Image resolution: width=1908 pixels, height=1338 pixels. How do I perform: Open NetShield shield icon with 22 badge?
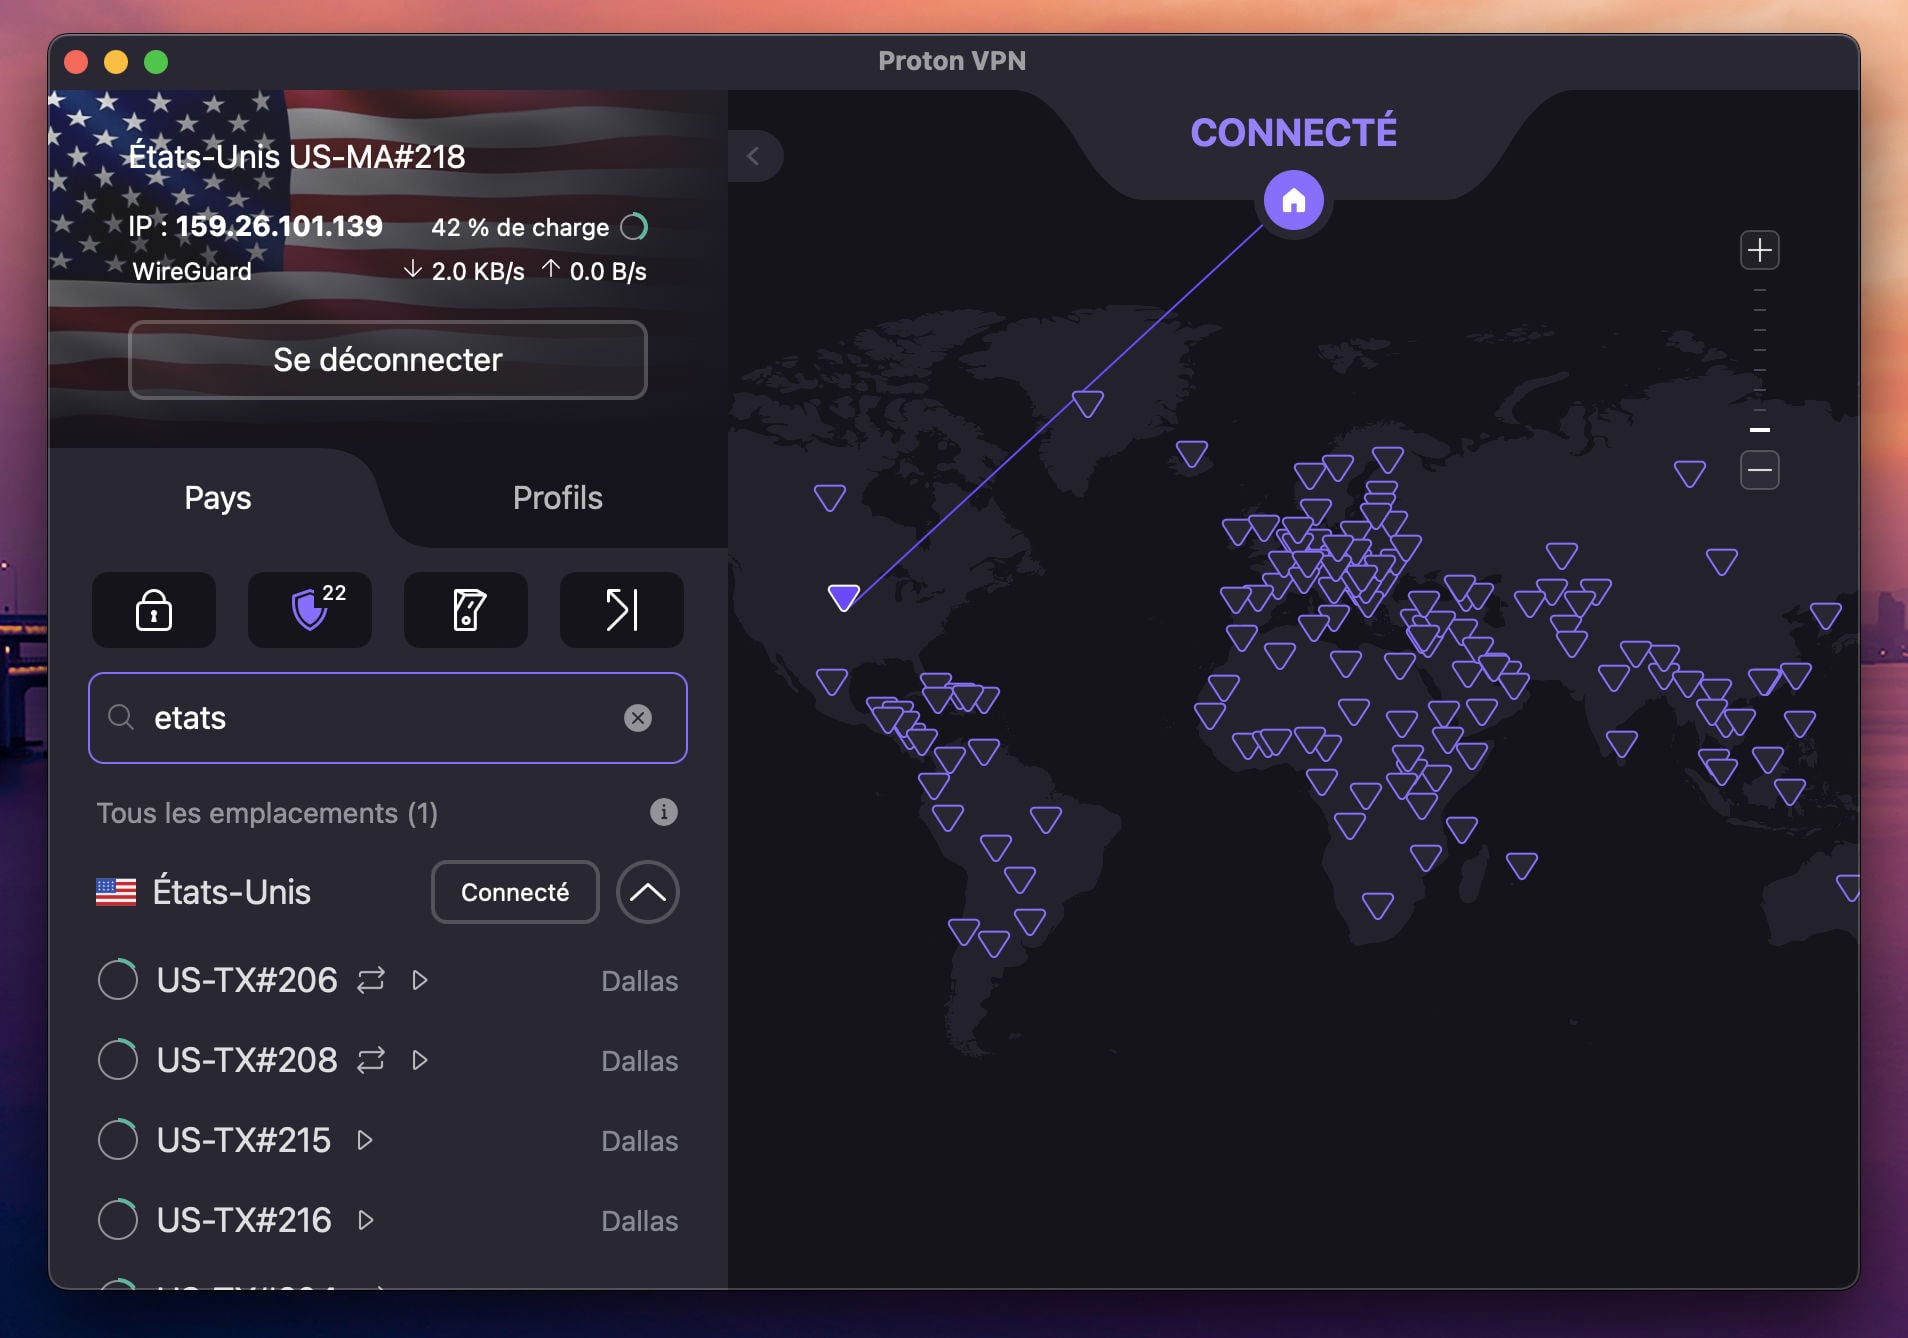click(x=310, y=609)
